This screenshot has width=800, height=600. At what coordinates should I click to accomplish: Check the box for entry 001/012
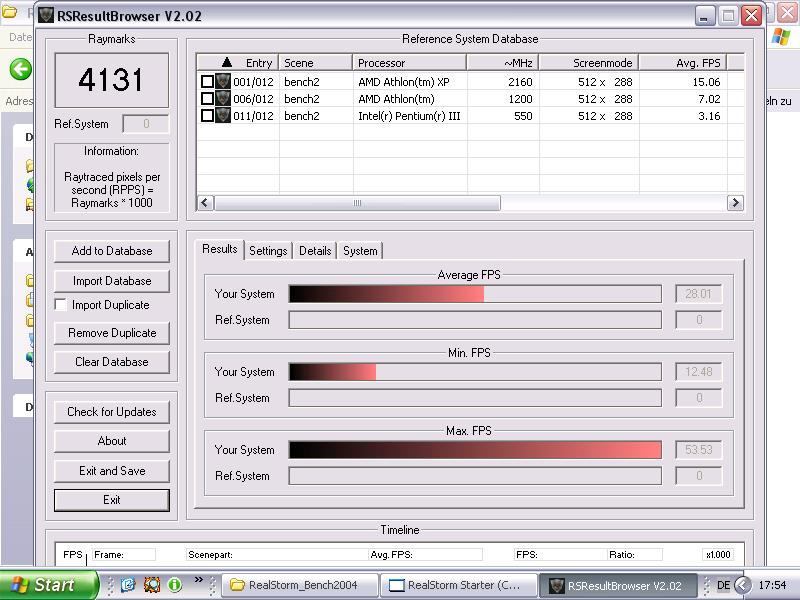[x=207, y=82]
